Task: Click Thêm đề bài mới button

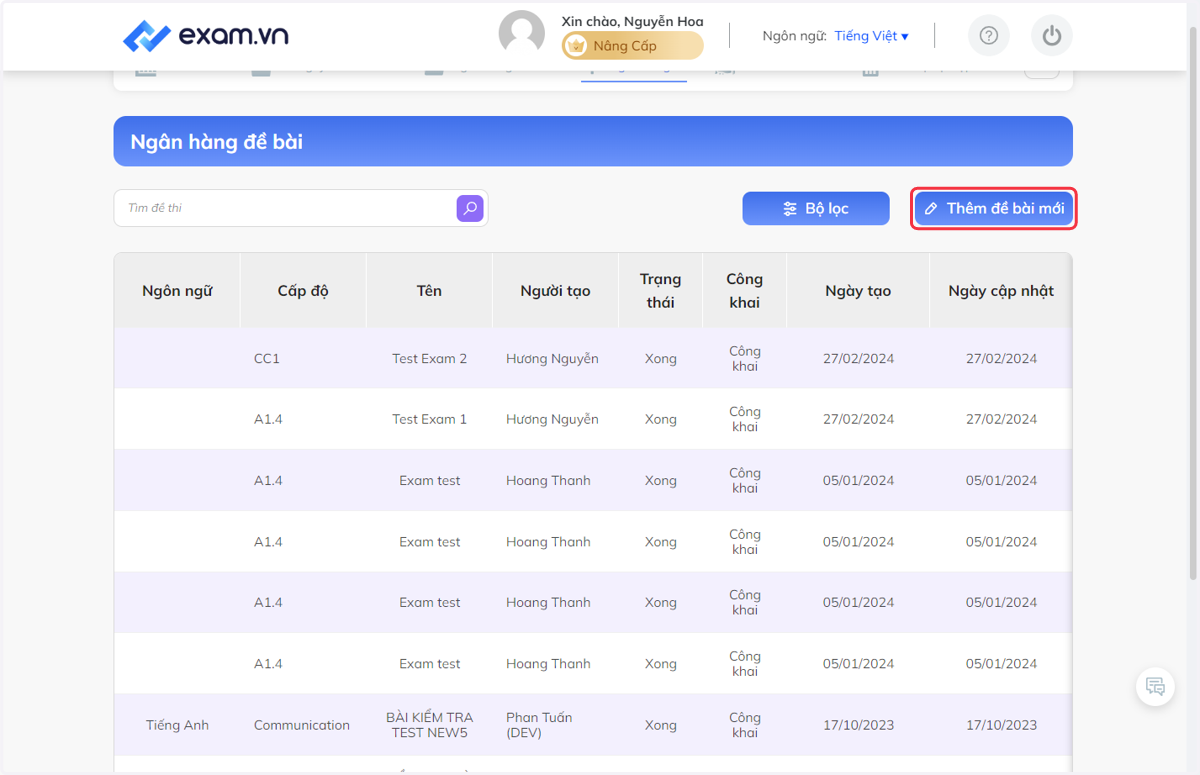Action: pyautogui.click(x=994, y=208)
